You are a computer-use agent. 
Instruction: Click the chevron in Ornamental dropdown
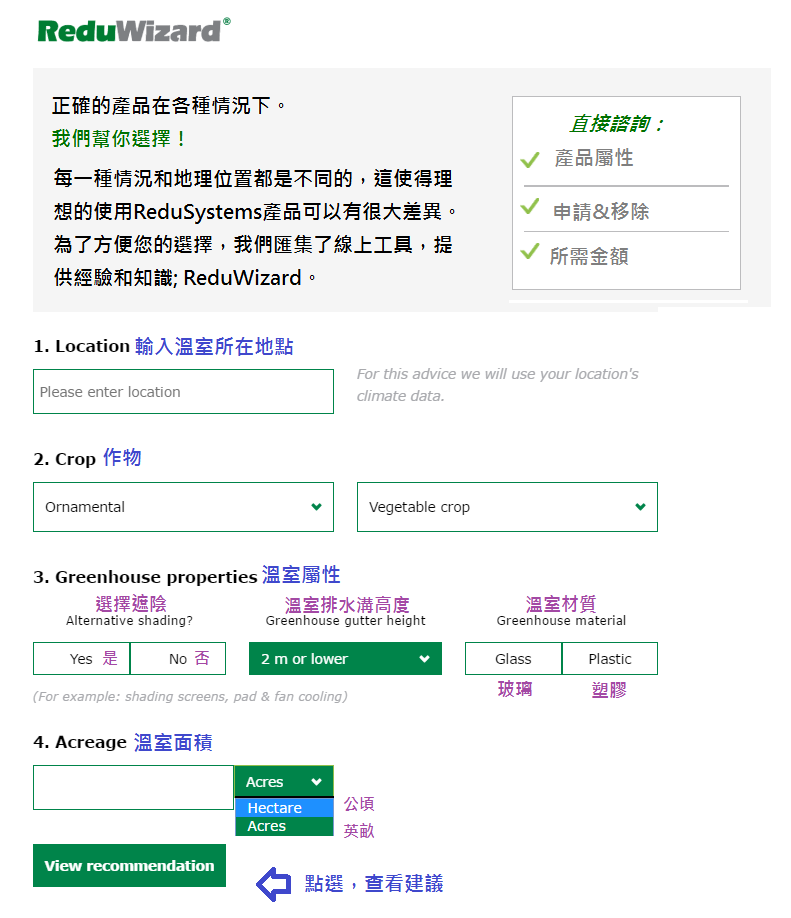tap(317, 507)
